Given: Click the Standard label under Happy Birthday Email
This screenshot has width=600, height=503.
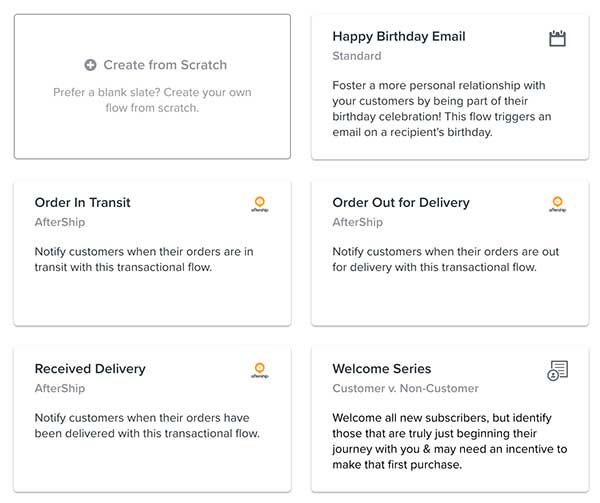Looking at the screenshot, I should pyautogui.click(x=356, y=56).
